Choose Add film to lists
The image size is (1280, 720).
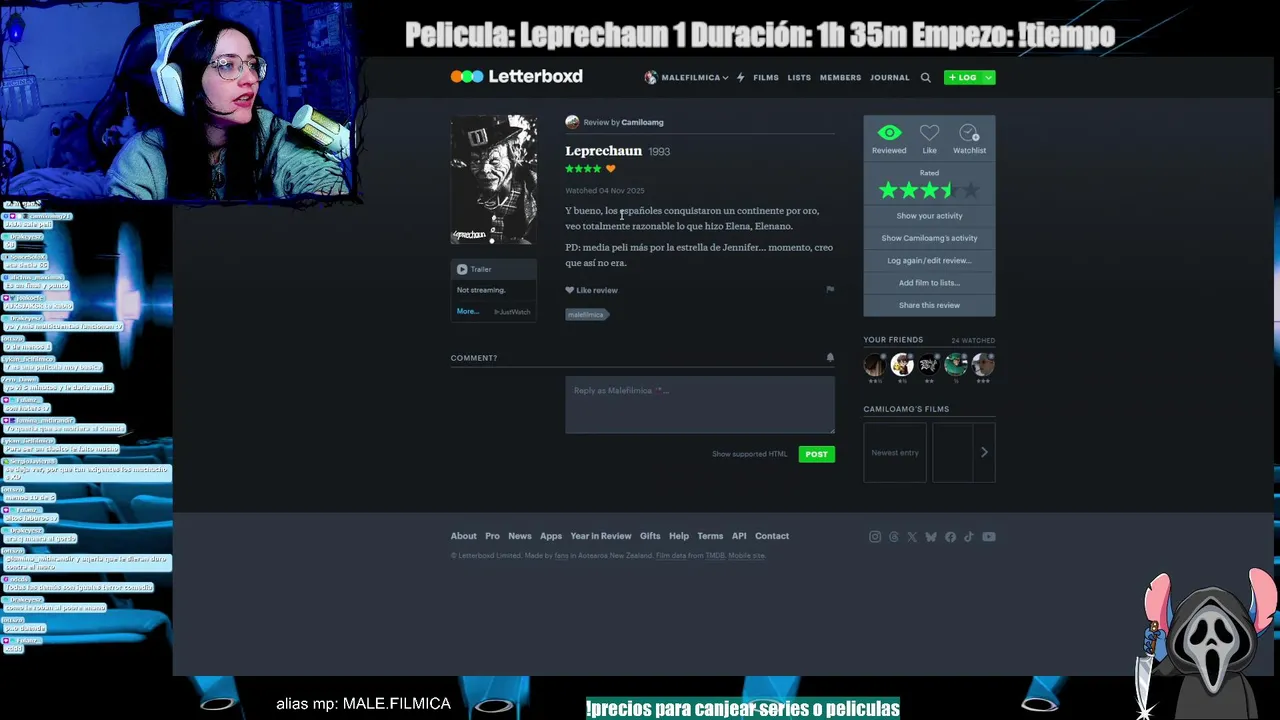point(929,283)
